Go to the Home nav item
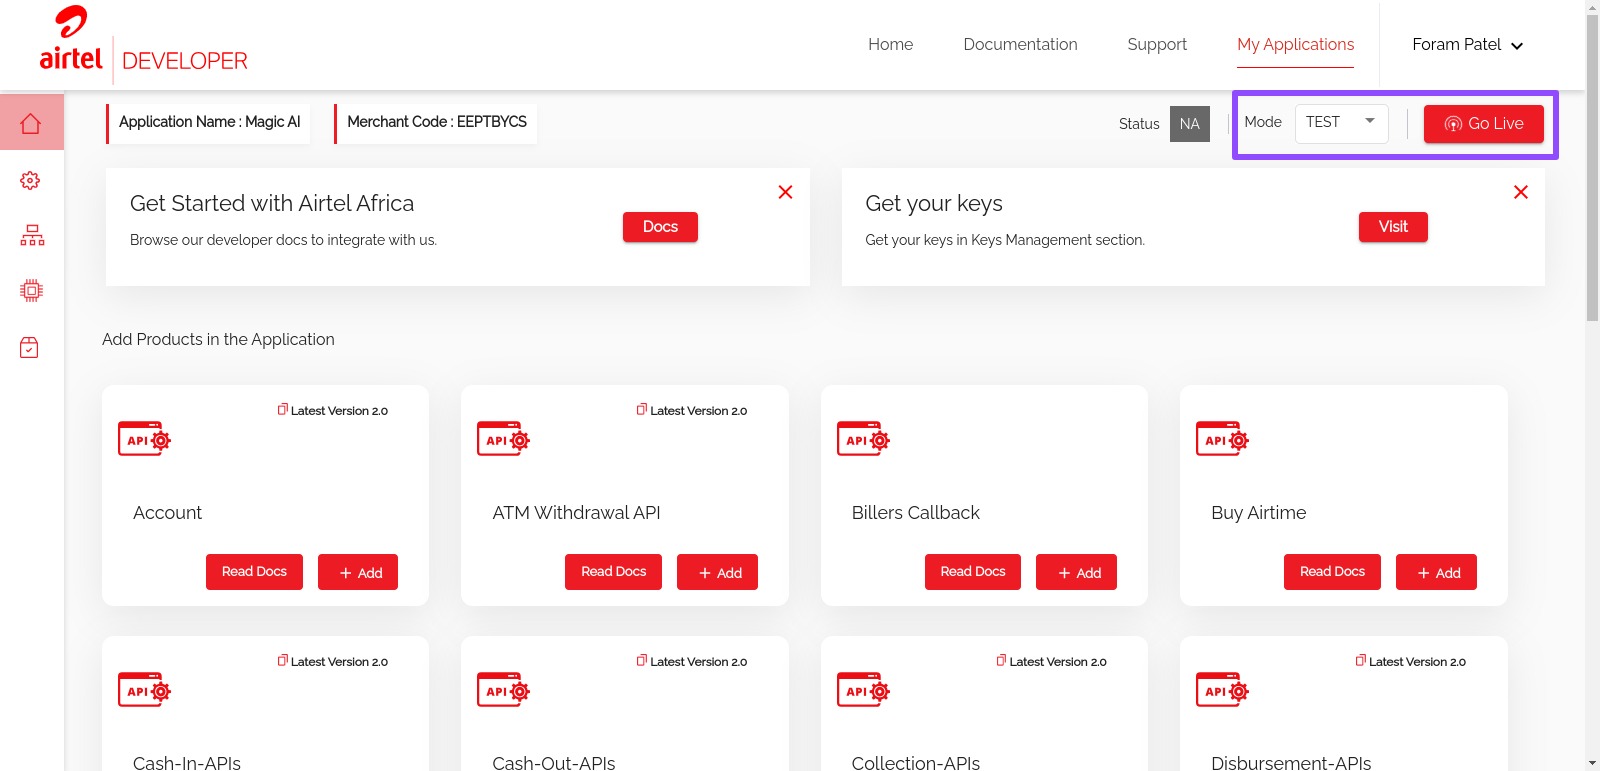The image size is (1600, 771). tap(890, 45)
